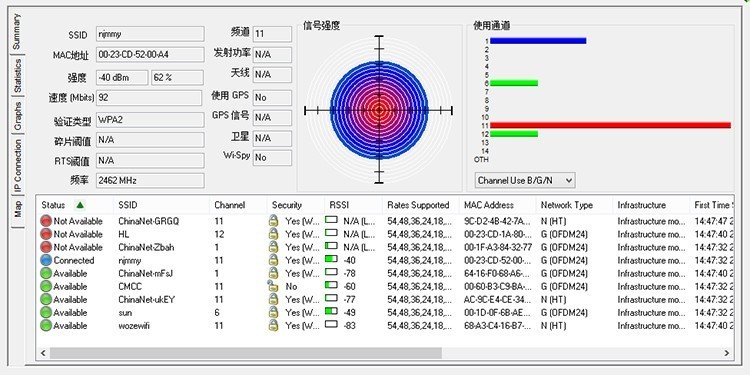
Task: Click the red channel 11 usage bar
Action: pyautogui.click(x=610, y=125)
